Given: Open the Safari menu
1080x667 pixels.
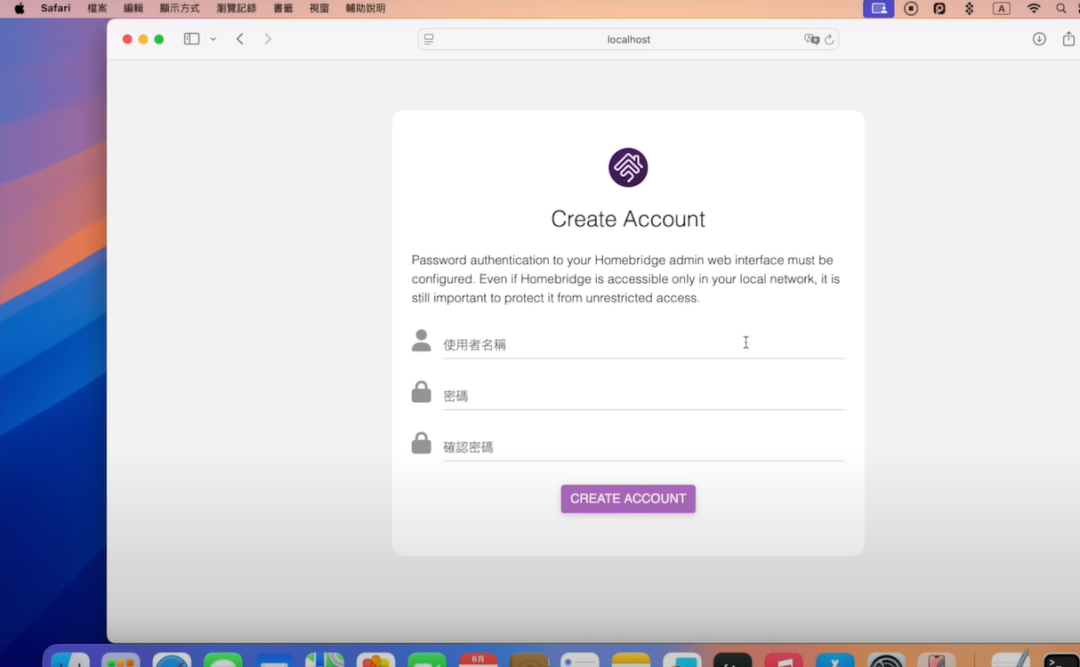Looking at the screenshot, I should (55, 8).
